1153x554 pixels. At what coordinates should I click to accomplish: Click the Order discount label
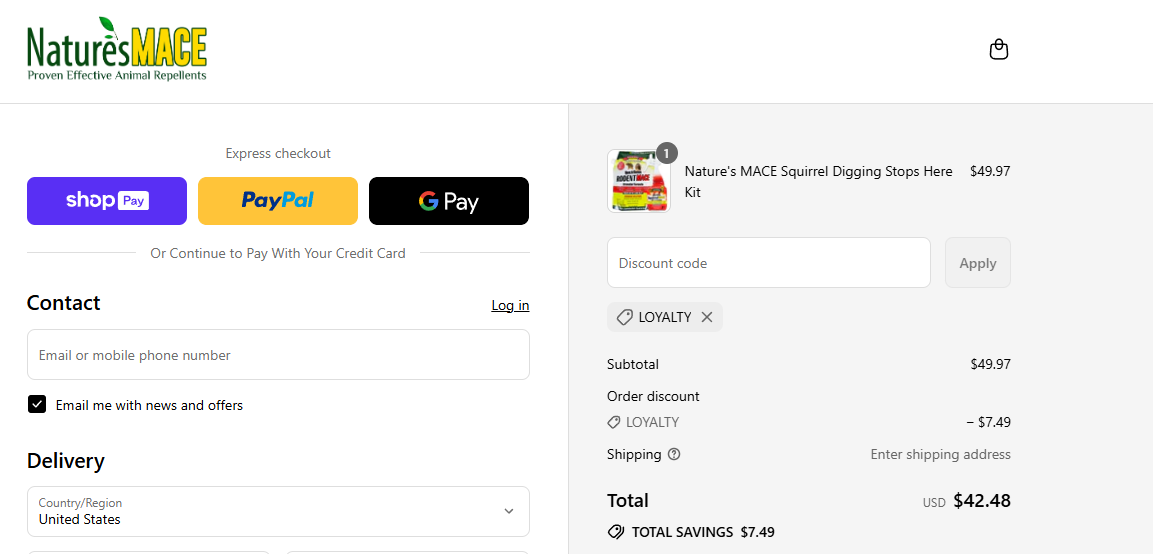click(x=653, y=397)
